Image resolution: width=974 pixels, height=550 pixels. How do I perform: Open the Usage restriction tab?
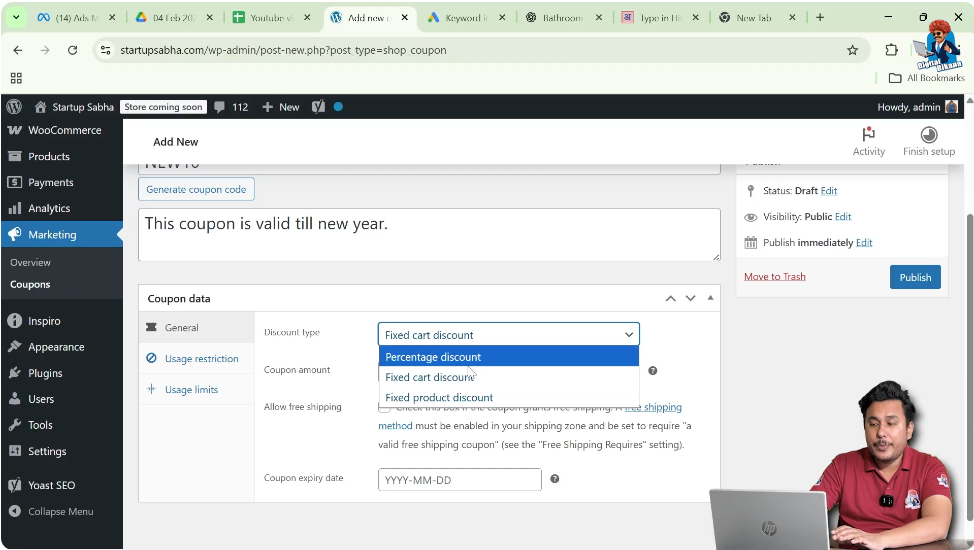(201, 358)
